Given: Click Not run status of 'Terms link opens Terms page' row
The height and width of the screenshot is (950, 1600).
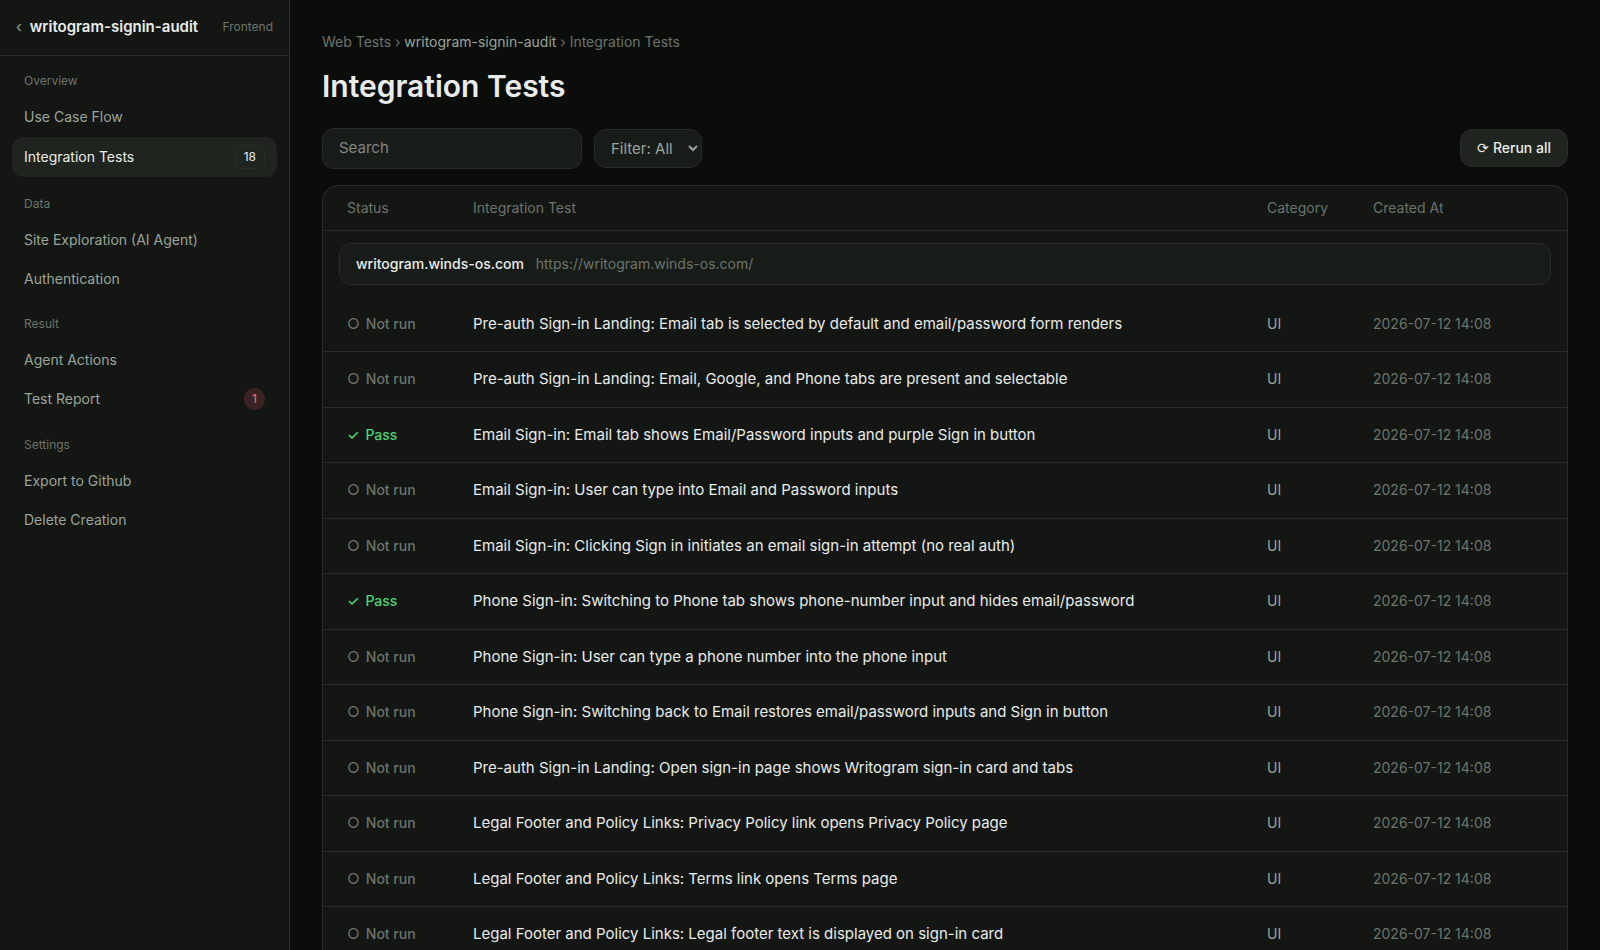Looking at the screenshot, I should tap(381, 879).
